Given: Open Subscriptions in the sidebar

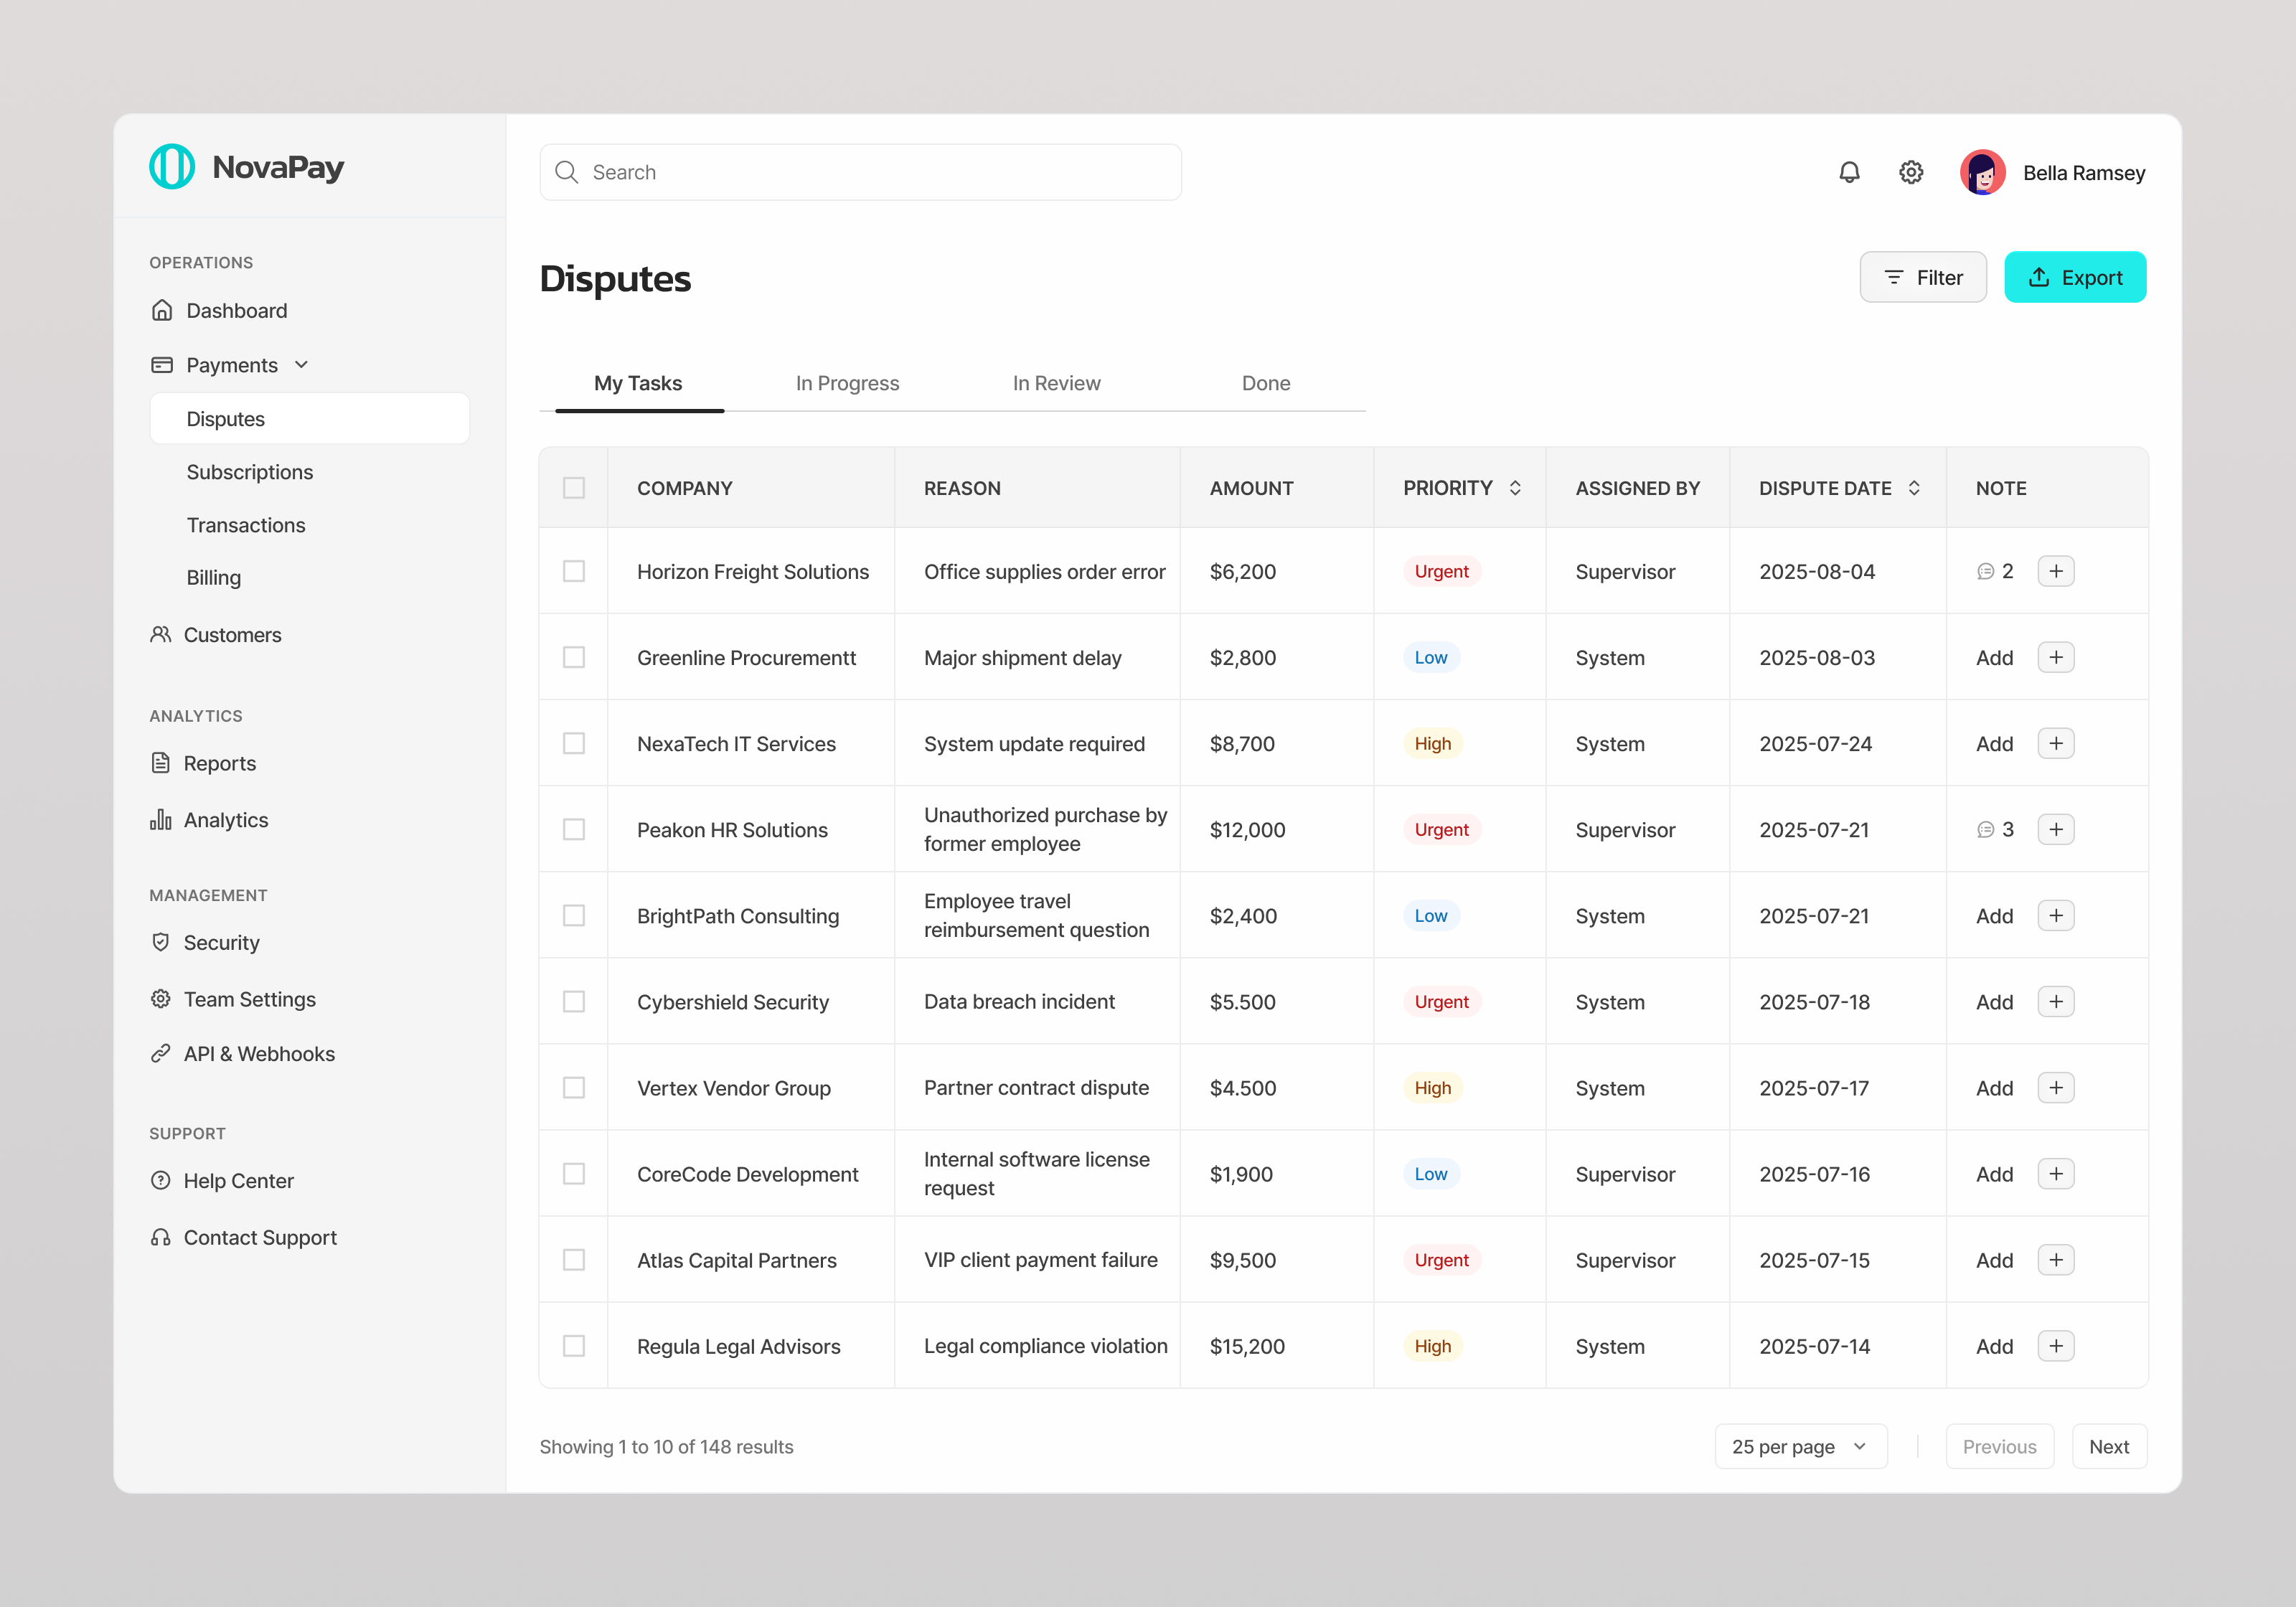Looking at the screenshot, I should point(249,472).
